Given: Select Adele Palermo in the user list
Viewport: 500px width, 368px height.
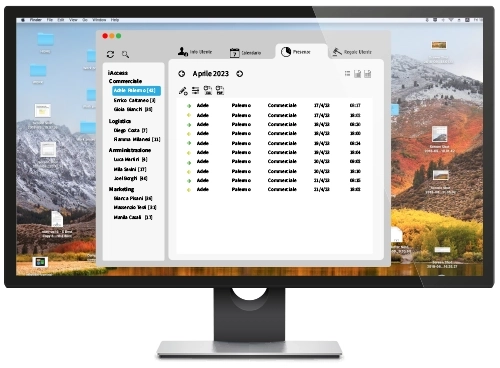Looking at the screenshot, I should 136,90.
